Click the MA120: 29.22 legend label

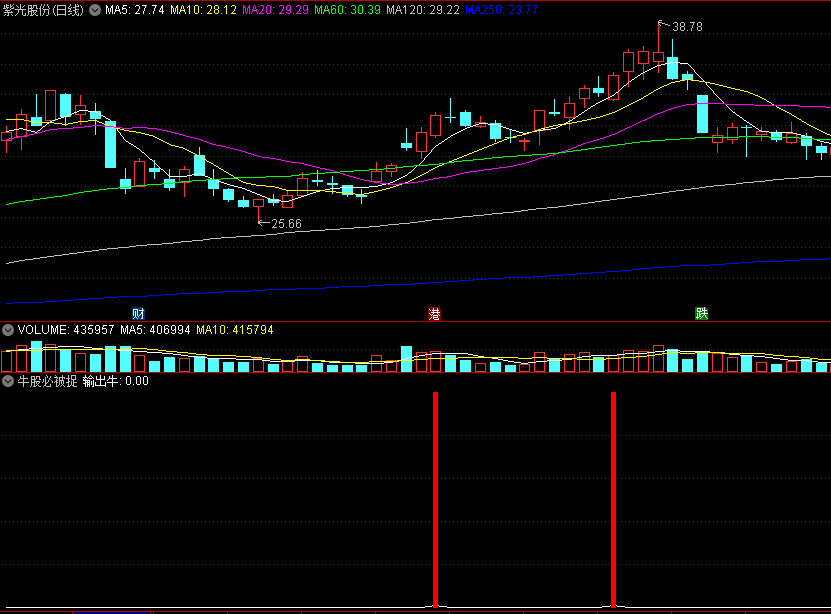pos(423,10)
